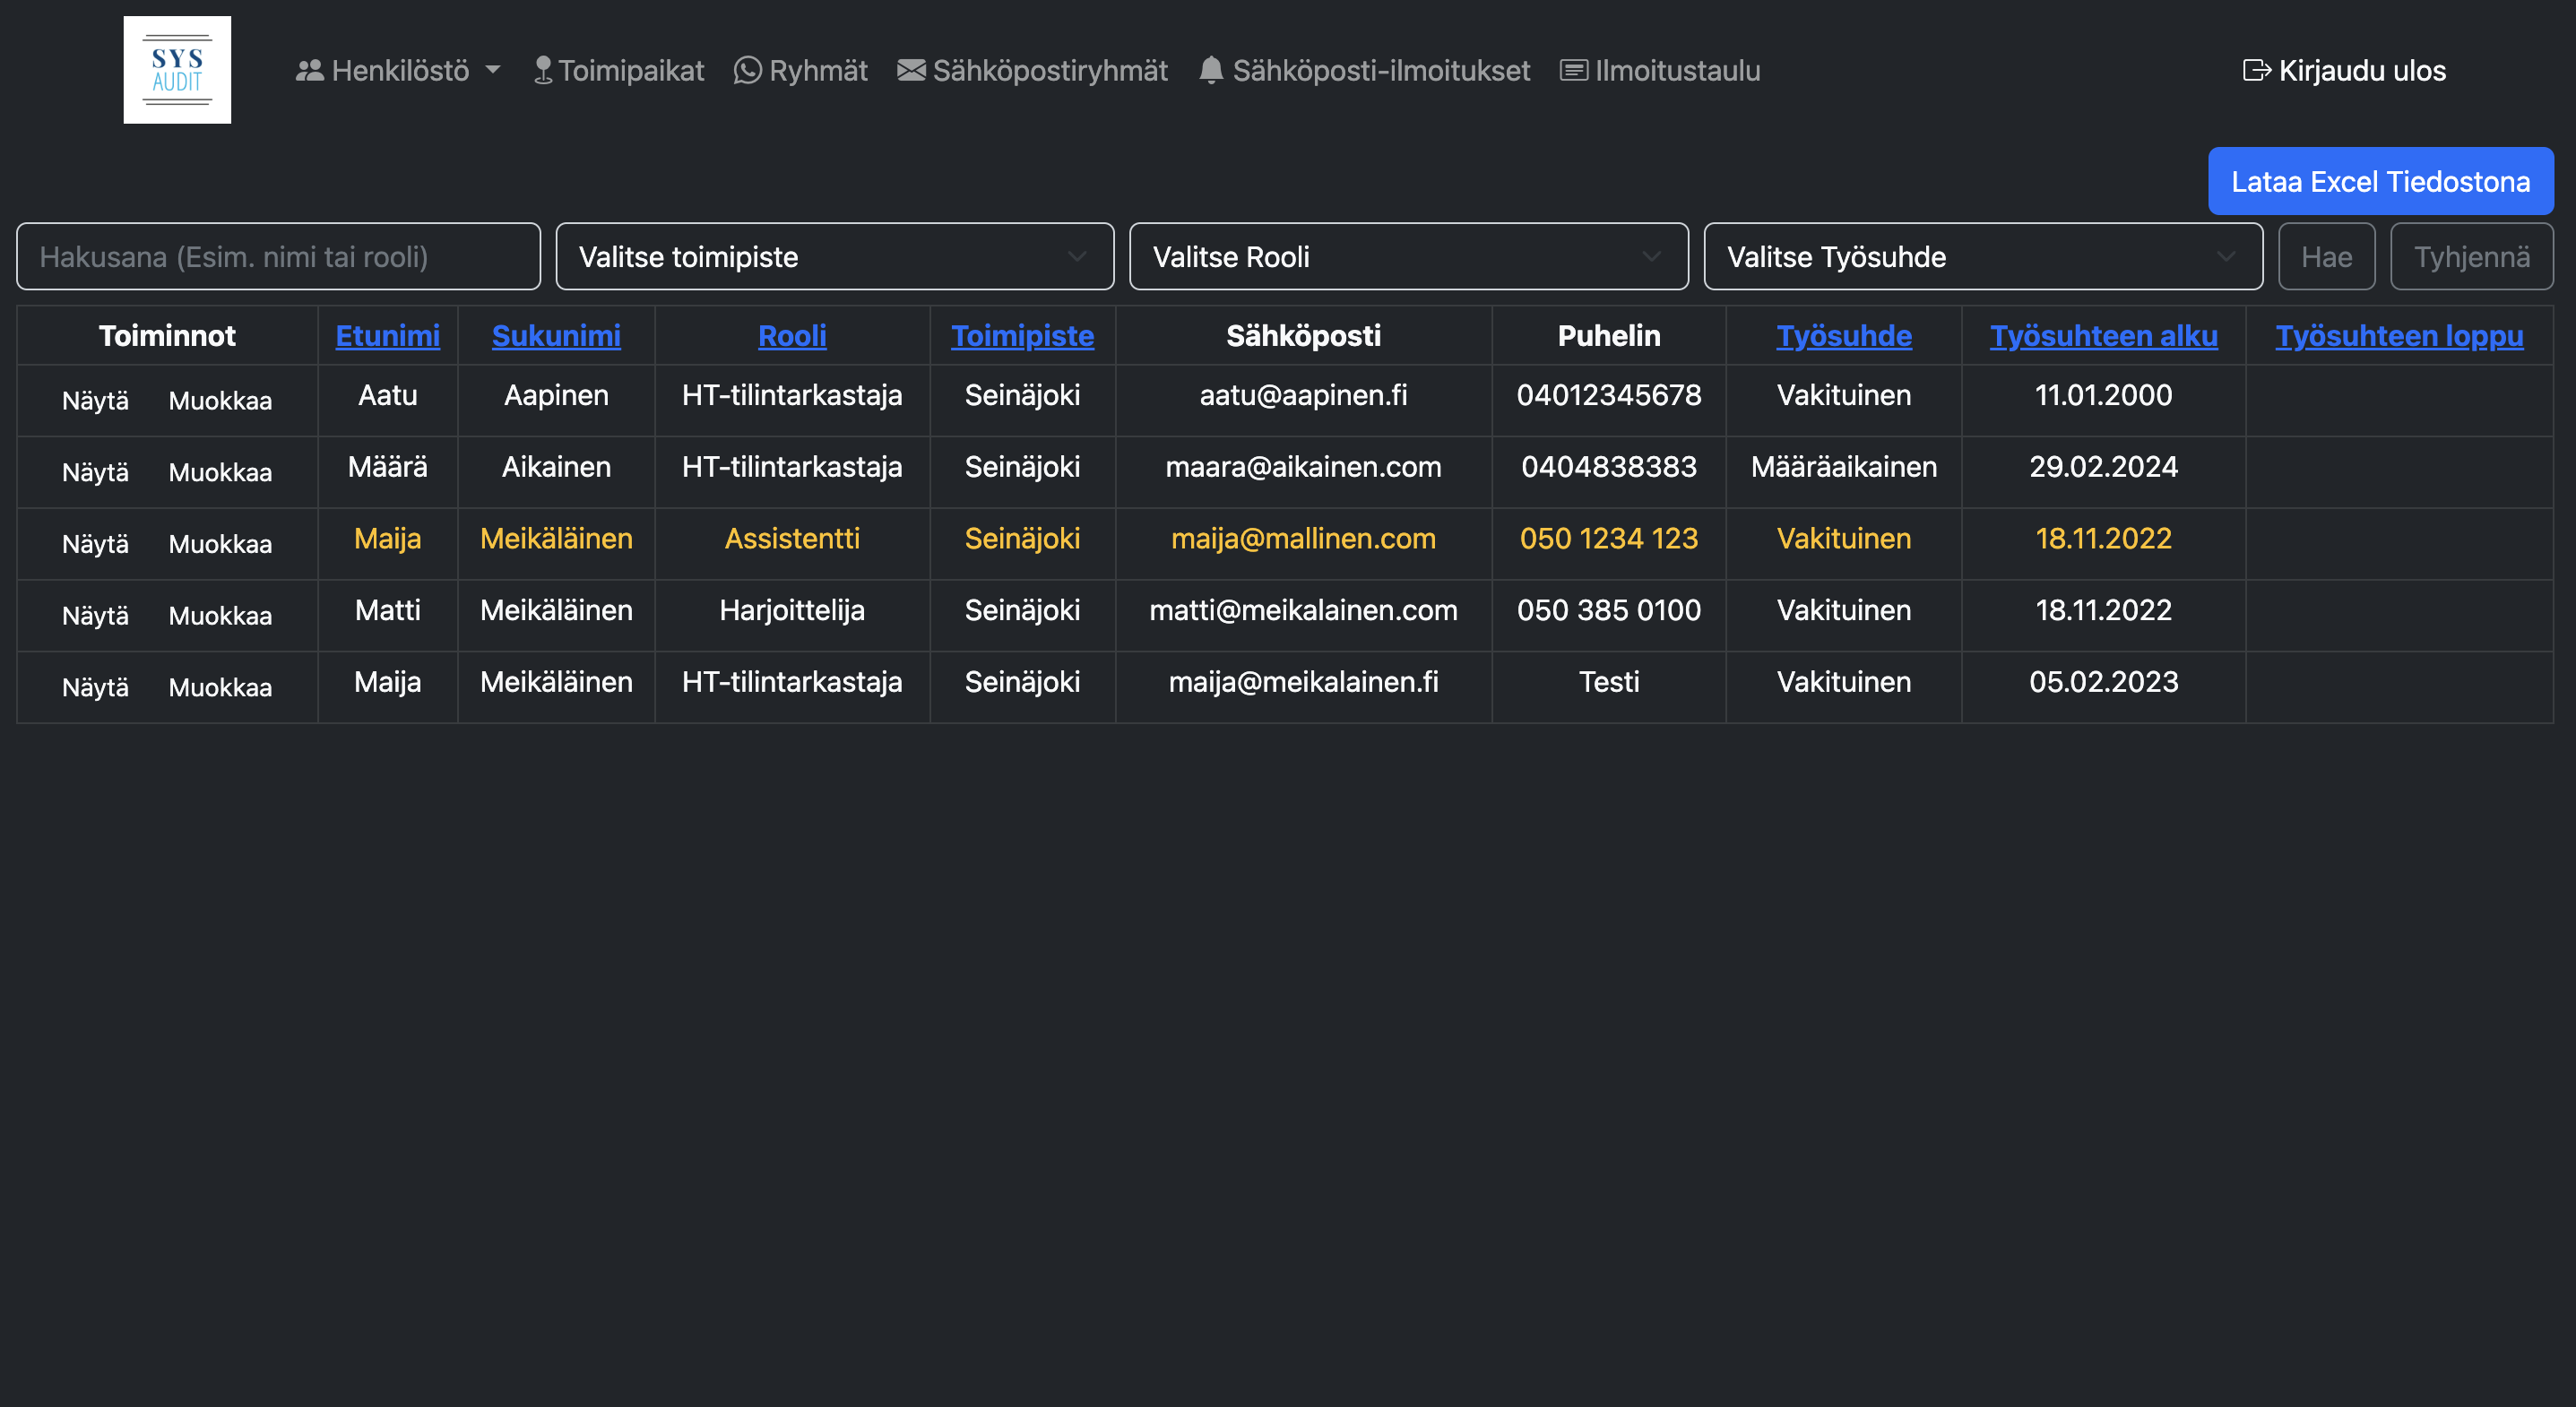Sort by Työsuhteen alku column
The width and height of the screenshot is (2576, 1407).
point(2103,336)
